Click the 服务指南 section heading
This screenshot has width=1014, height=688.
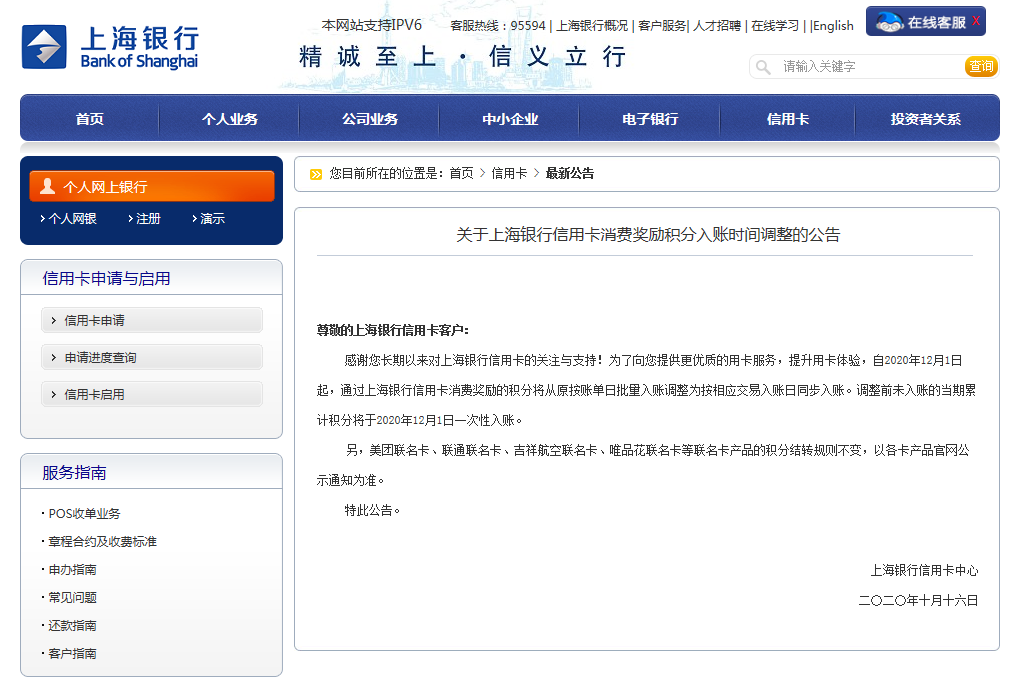click(x=74, y=473)
